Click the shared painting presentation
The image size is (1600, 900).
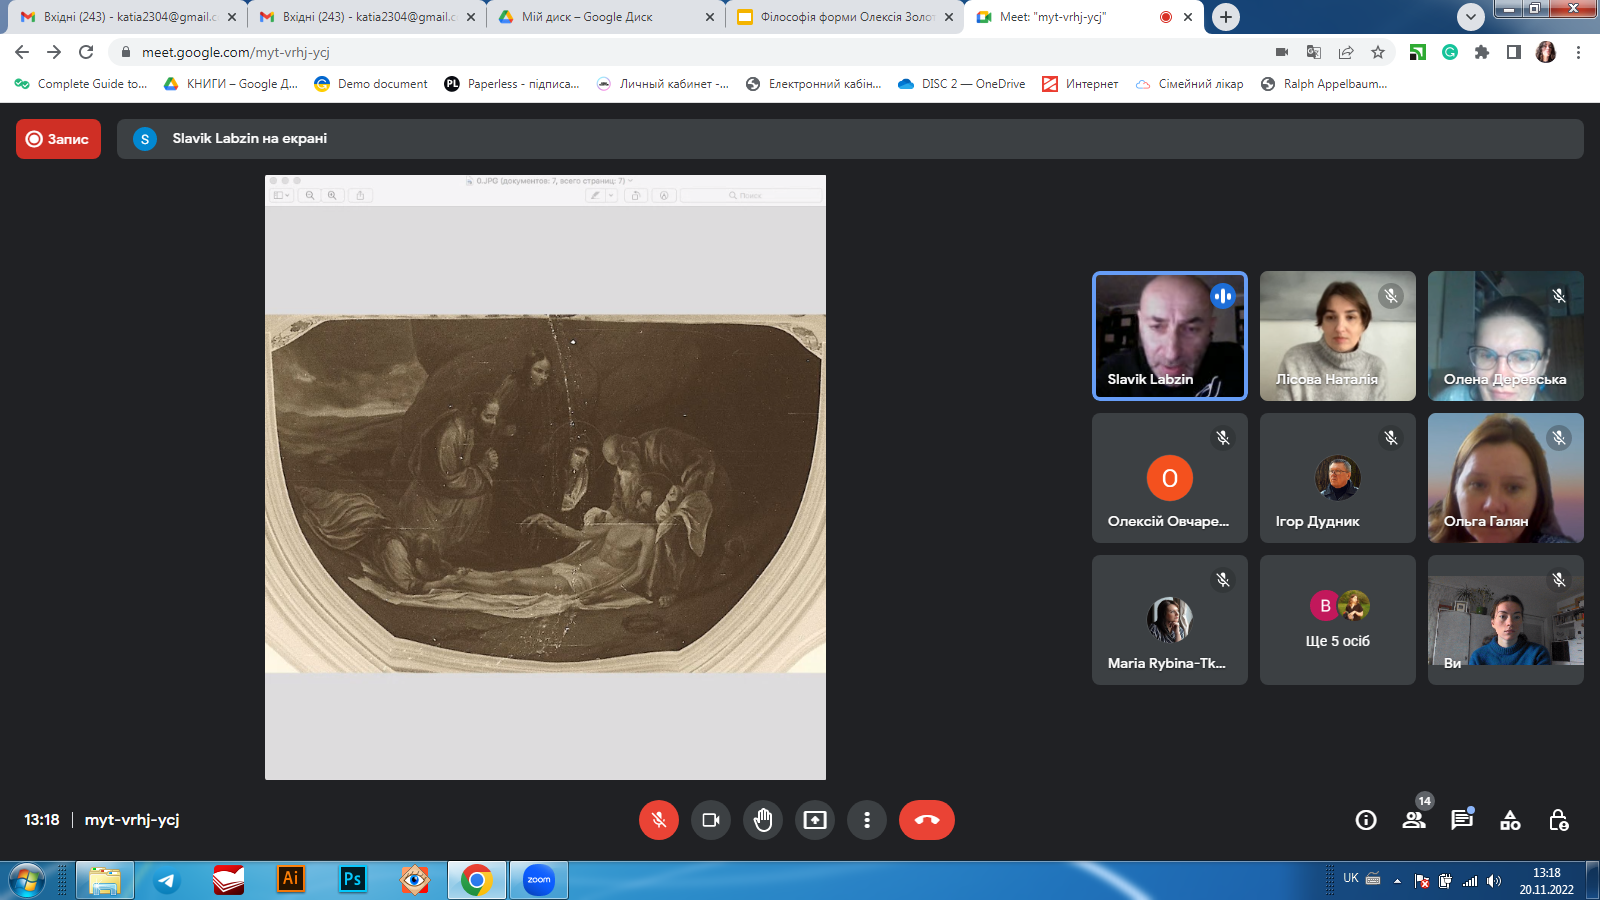(x=545, y=478)
